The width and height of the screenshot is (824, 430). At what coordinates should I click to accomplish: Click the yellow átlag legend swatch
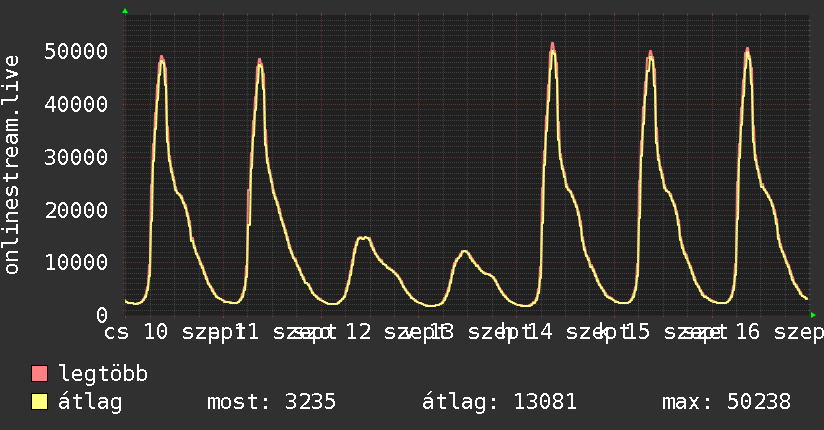click(39, 402)
